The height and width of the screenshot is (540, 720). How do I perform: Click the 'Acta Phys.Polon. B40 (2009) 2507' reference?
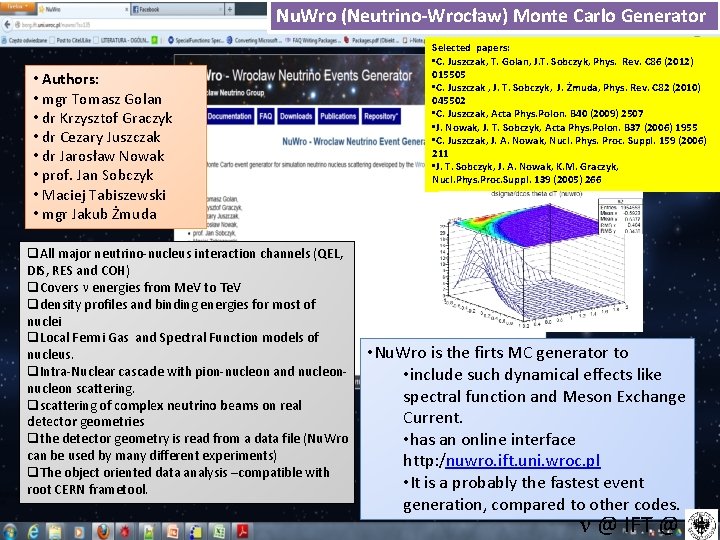coord(567,113)
